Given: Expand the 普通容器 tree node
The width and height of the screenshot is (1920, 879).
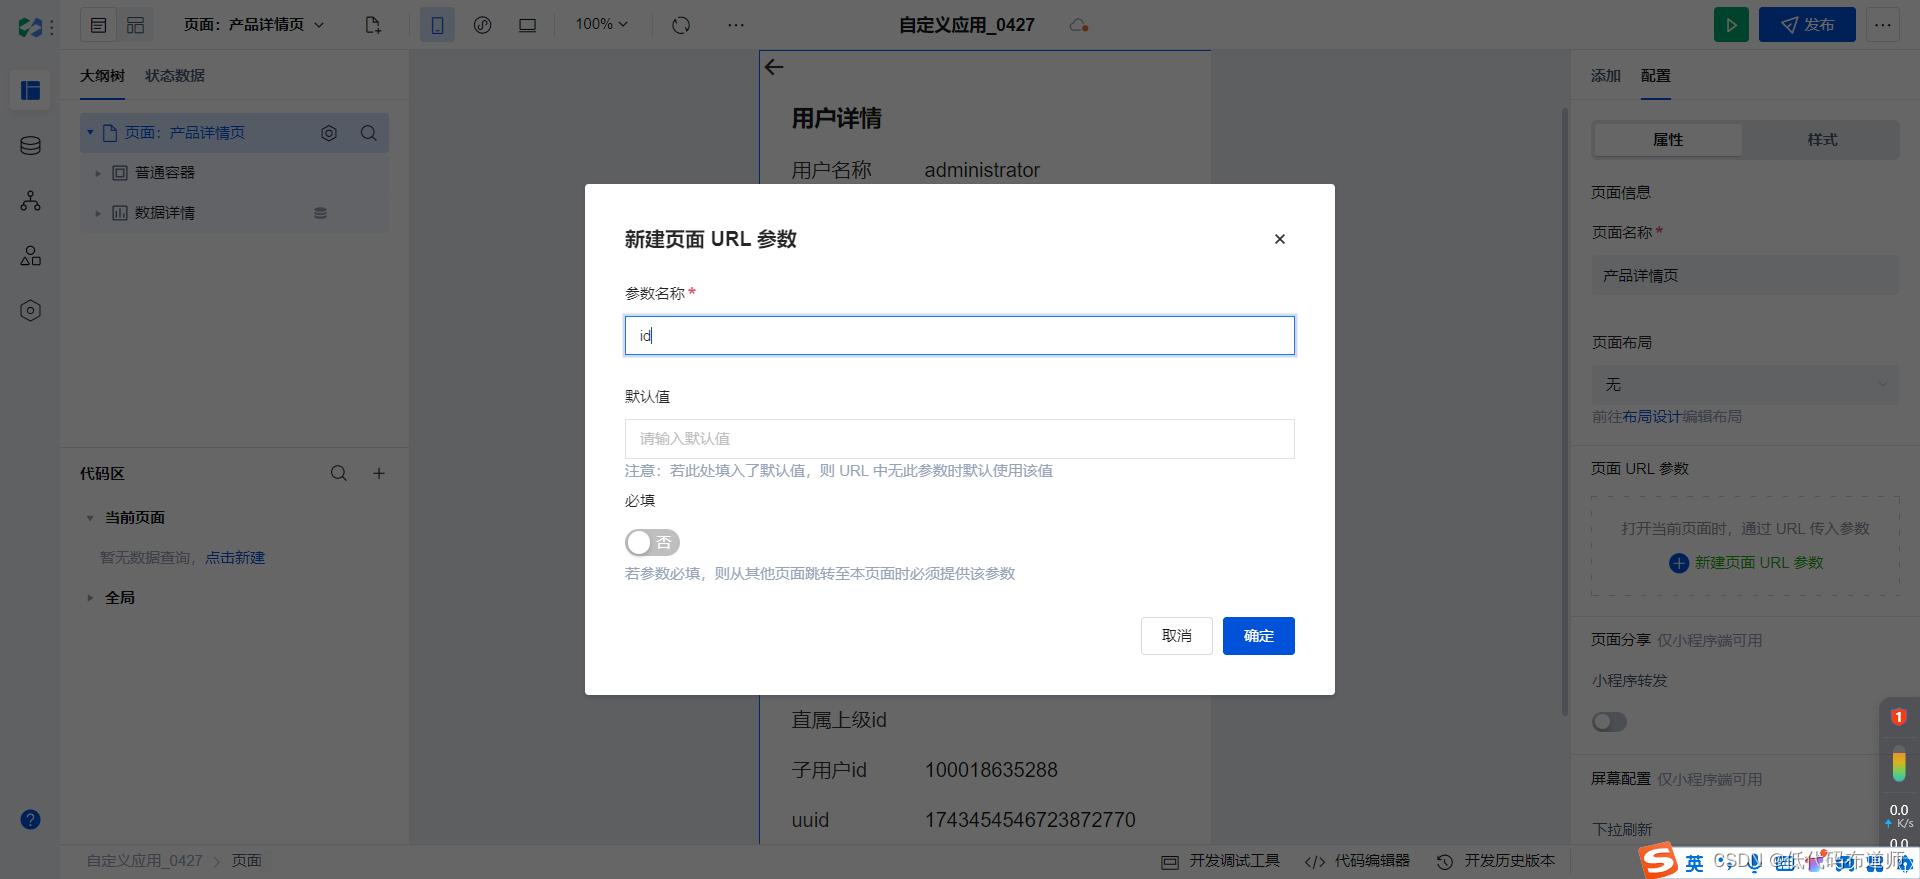Looking at the screenshot, I should [98, 173].
